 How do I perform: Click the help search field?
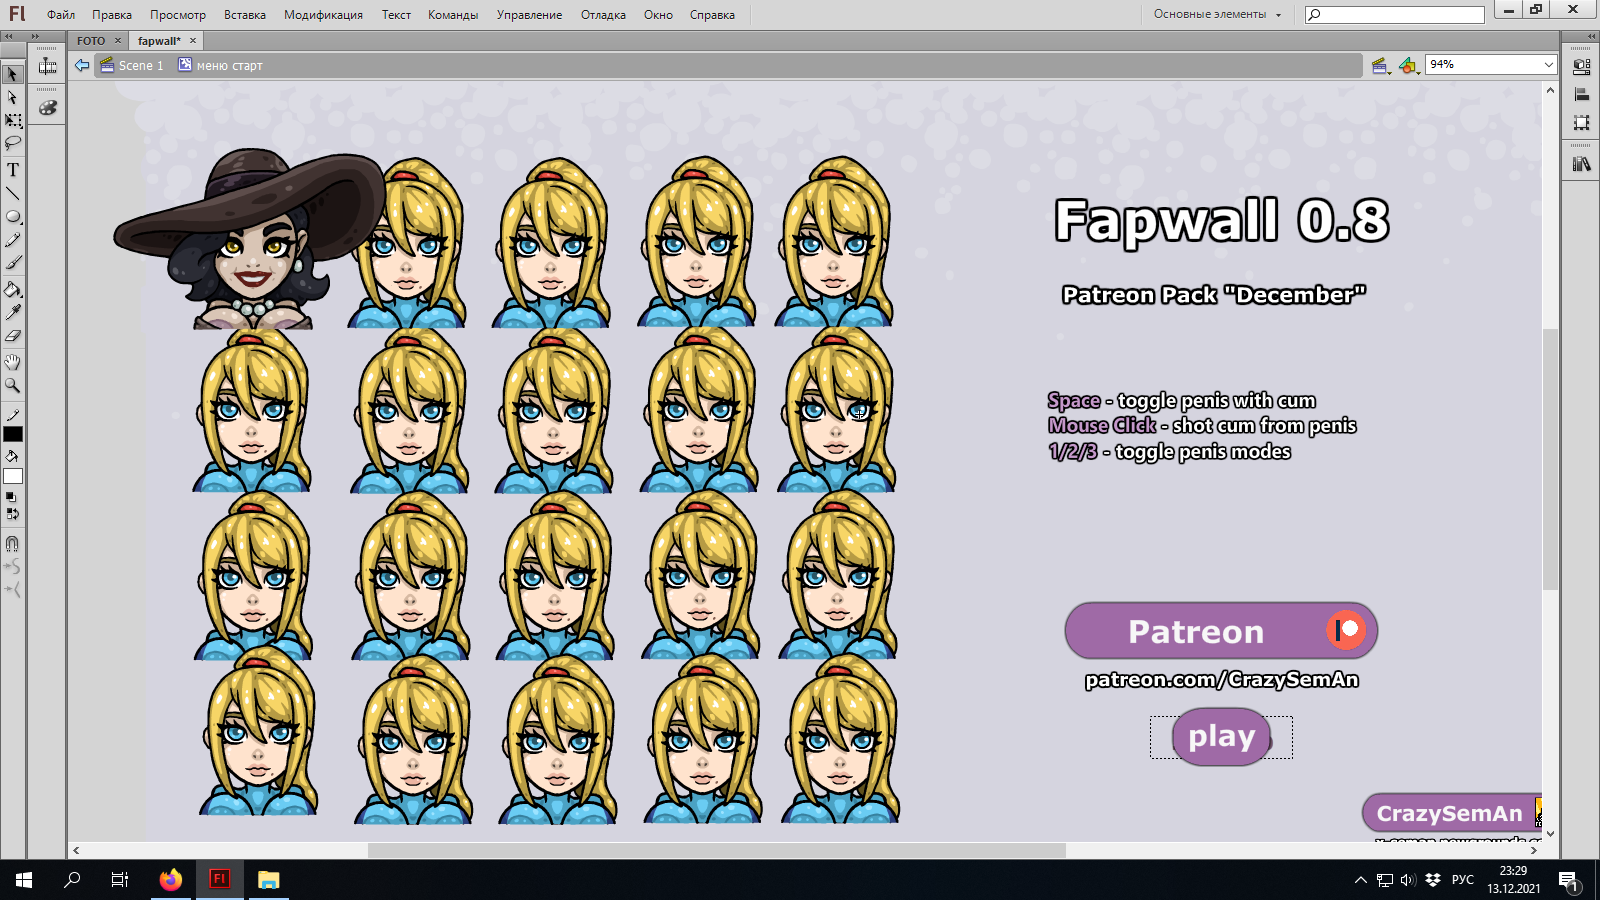1395,14
